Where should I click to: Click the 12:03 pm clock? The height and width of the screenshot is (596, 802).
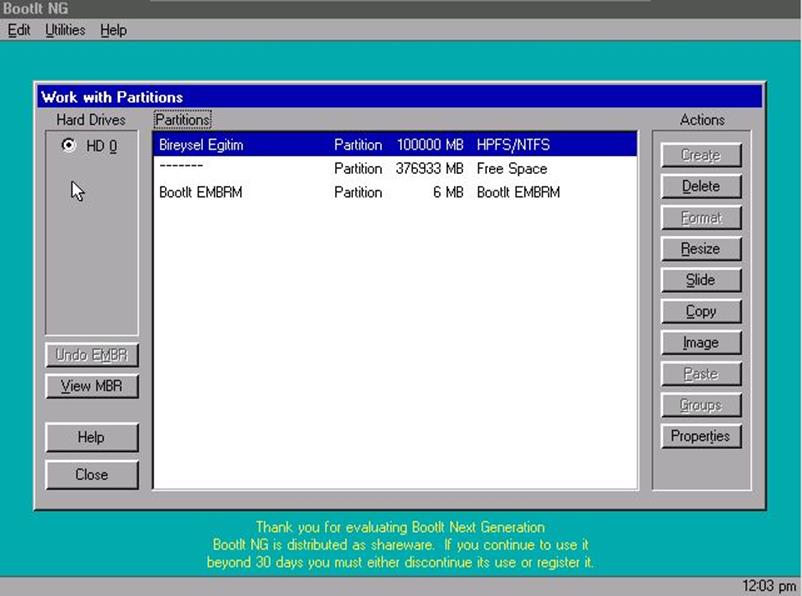tap(769, 586)
